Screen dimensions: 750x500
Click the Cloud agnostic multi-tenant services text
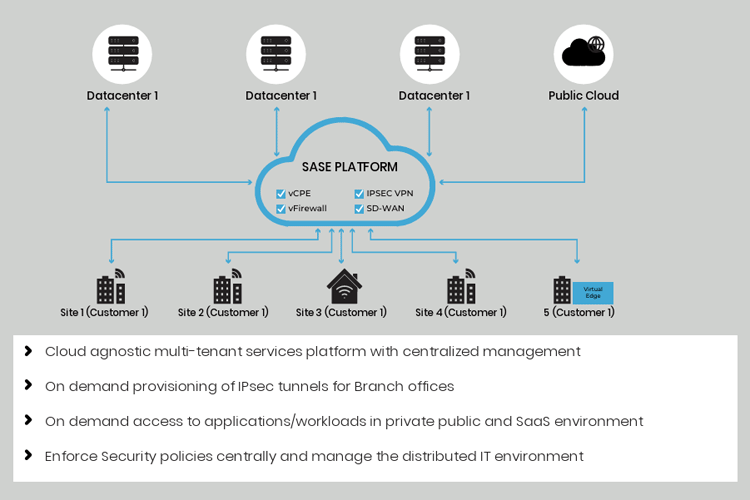coord(313,352)
